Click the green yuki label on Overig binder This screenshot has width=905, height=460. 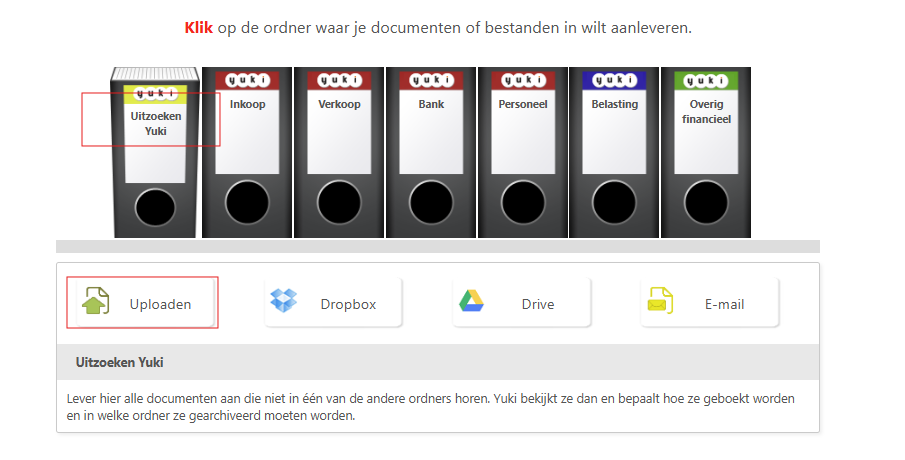(x=706, y=80)
